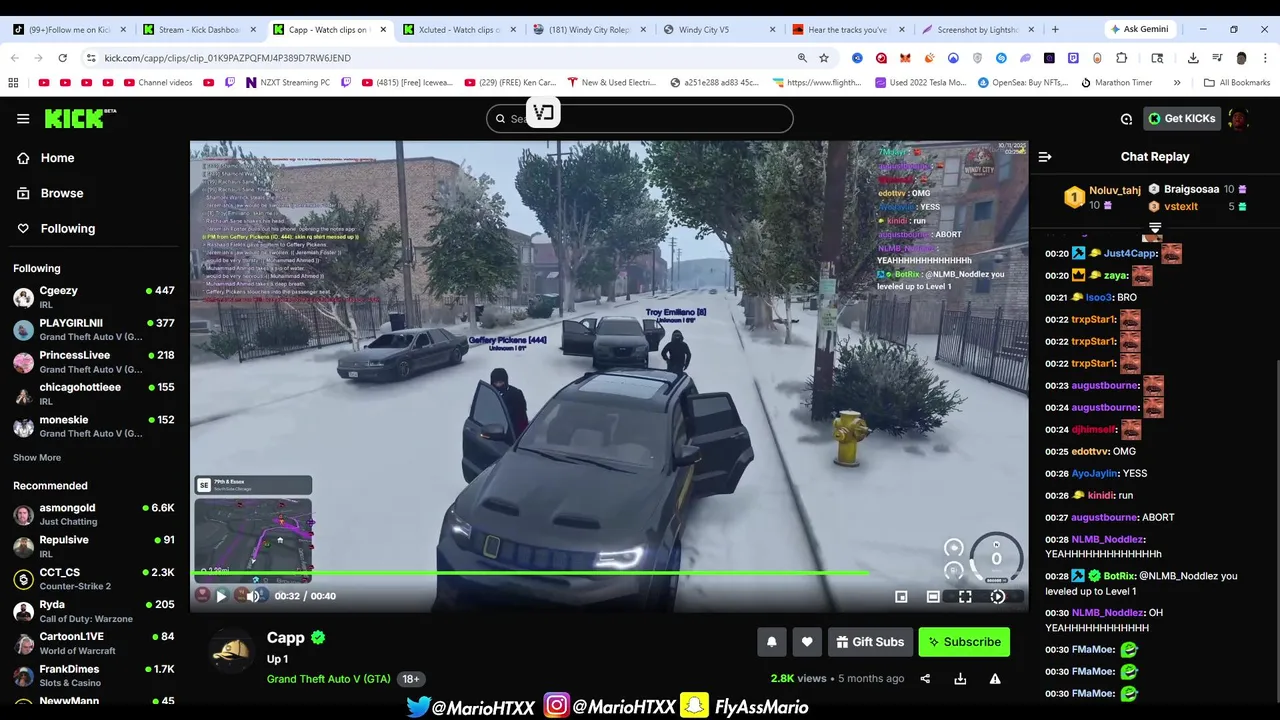The width and height of the screenshot is (1280, 720).
Task: Open Chrome extensions puzzle icon
Action: 1121,58
